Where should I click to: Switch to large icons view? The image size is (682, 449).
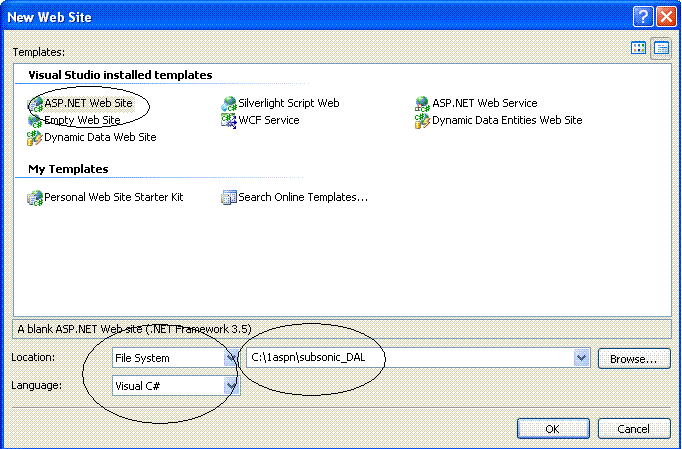click(x=638, y=48)
